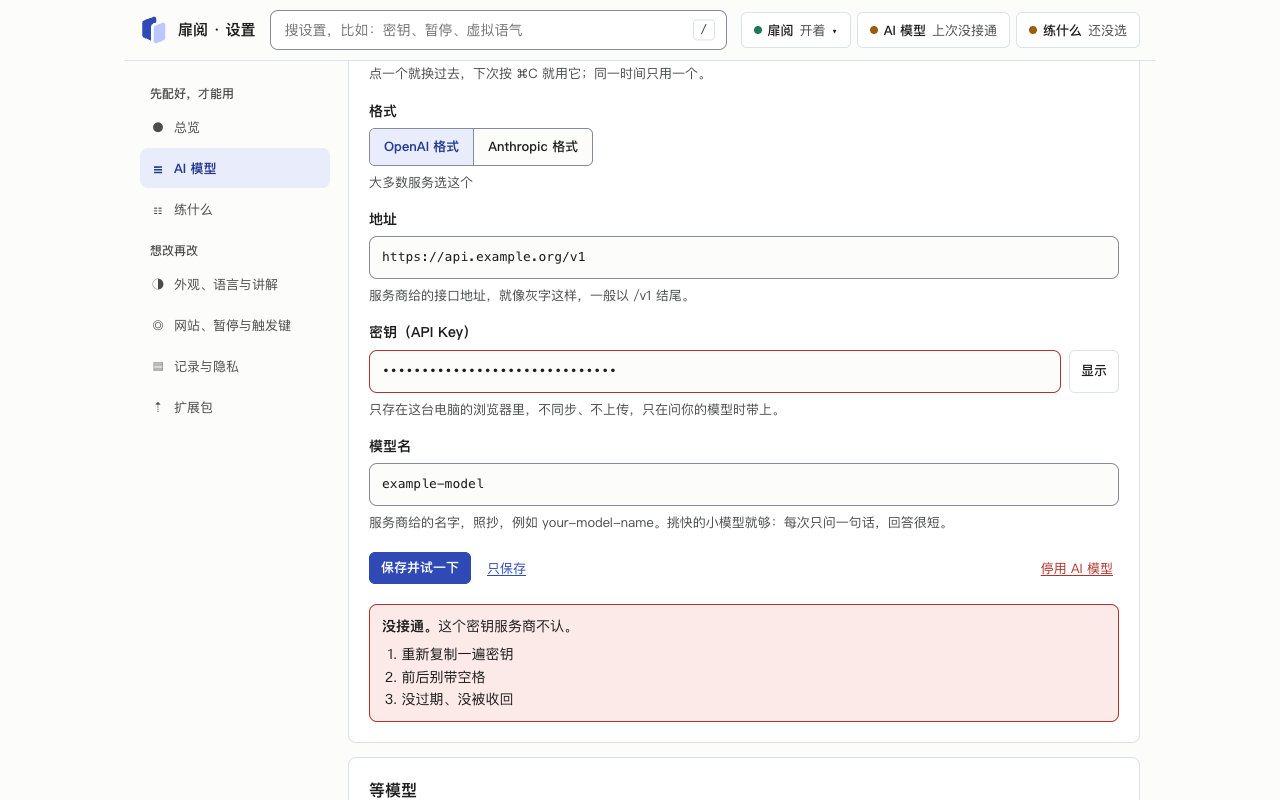Click the masked 密钥 API Key field
1280x800 pixels.
pos(715,371)
